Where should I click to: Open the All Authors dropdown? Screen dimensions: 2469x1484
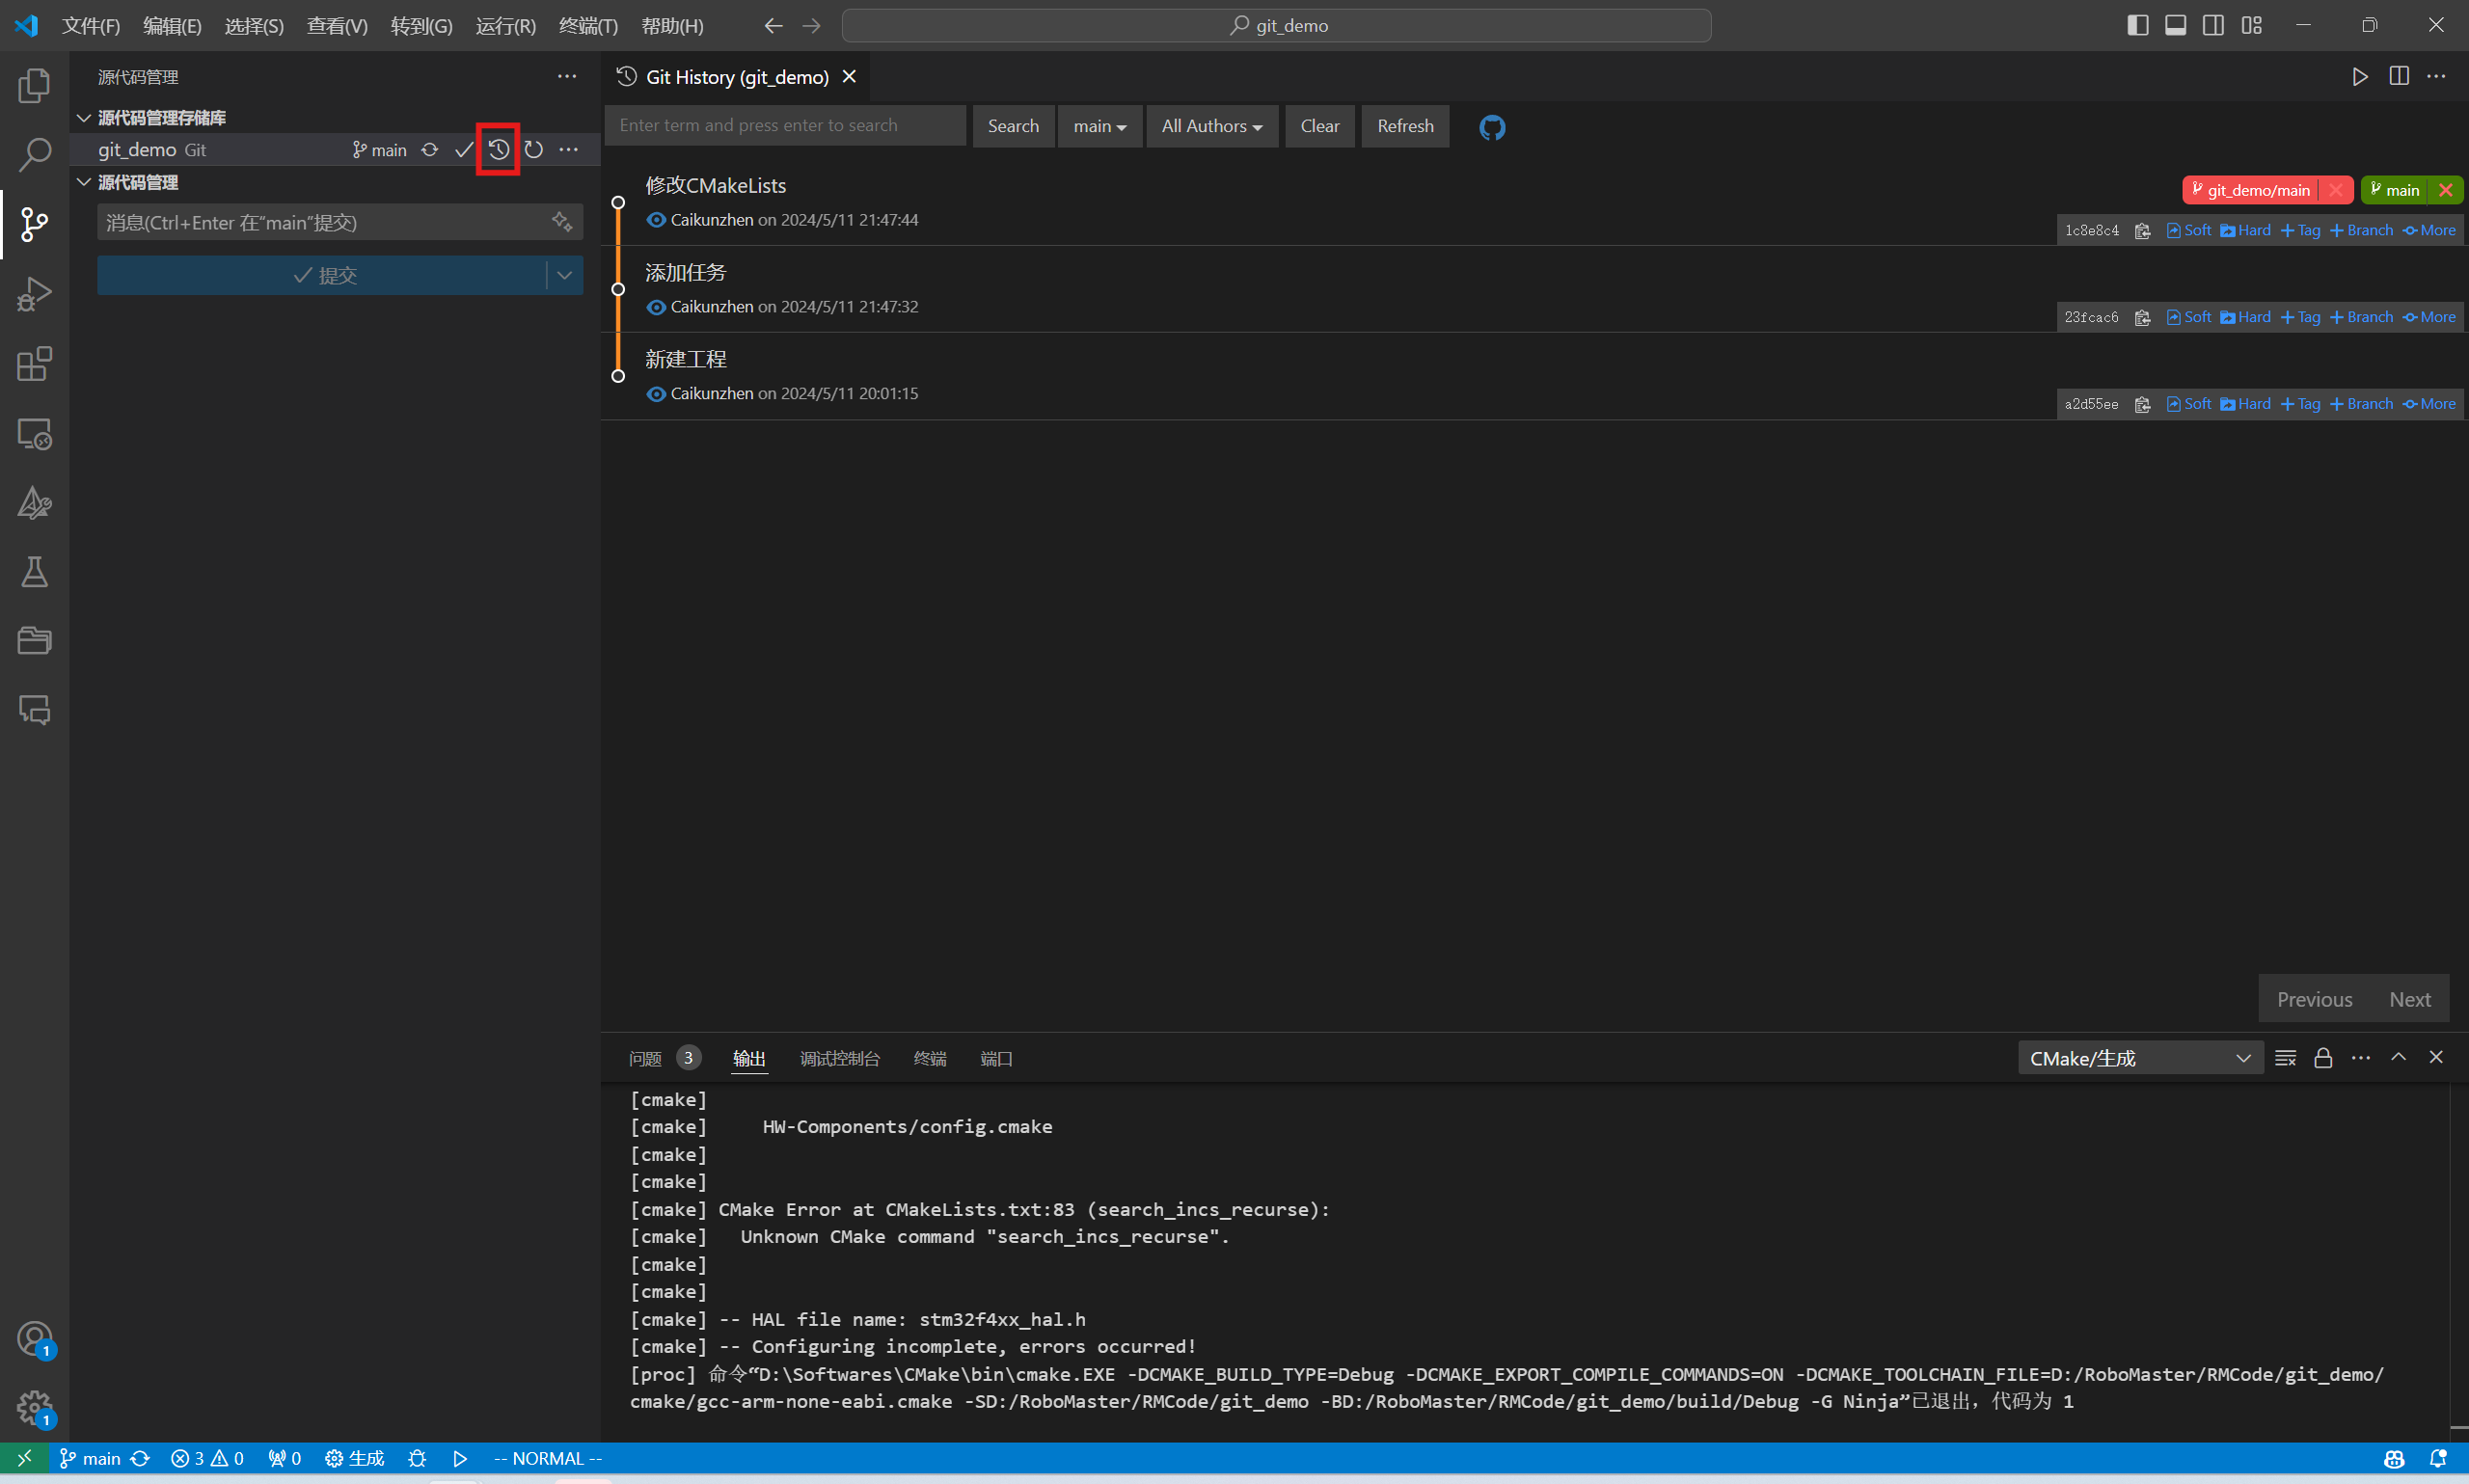pyautogui.click(x=1211, y=126)
